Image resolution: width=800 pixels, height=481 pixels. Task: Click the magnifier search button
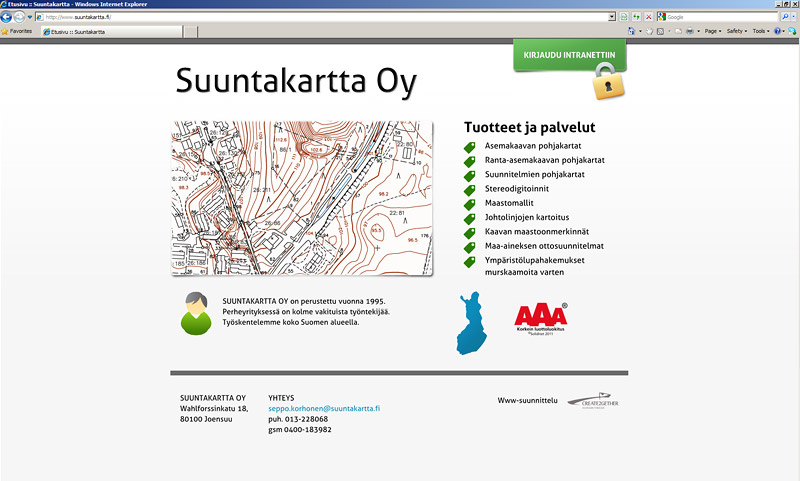(785, 17)
